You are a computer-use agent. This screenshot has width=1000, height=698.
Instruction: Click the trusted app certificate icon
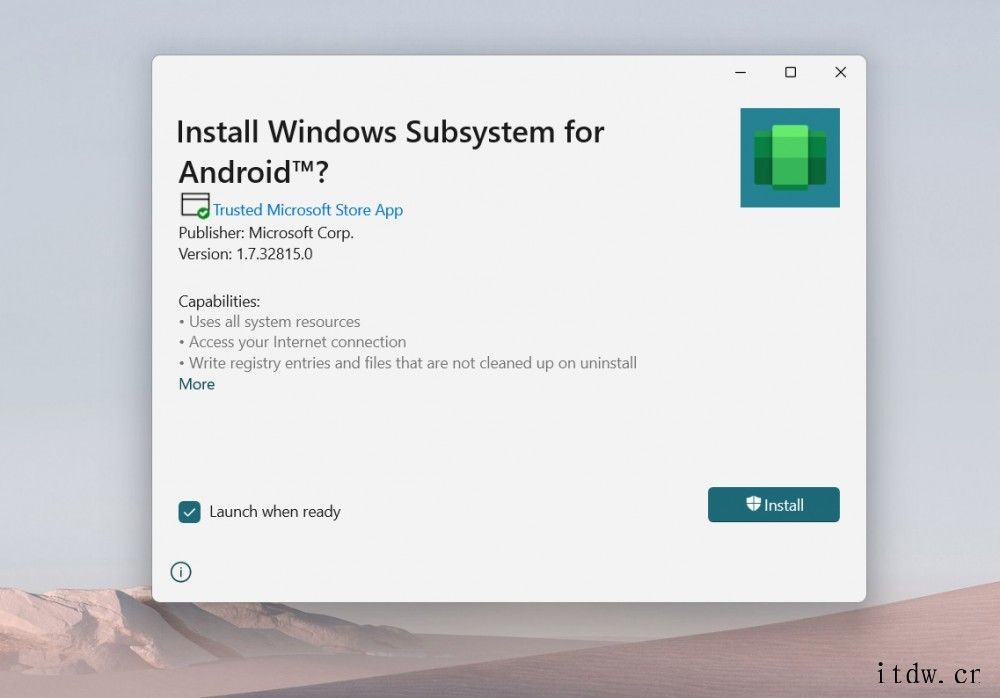[x=195, y=206]
